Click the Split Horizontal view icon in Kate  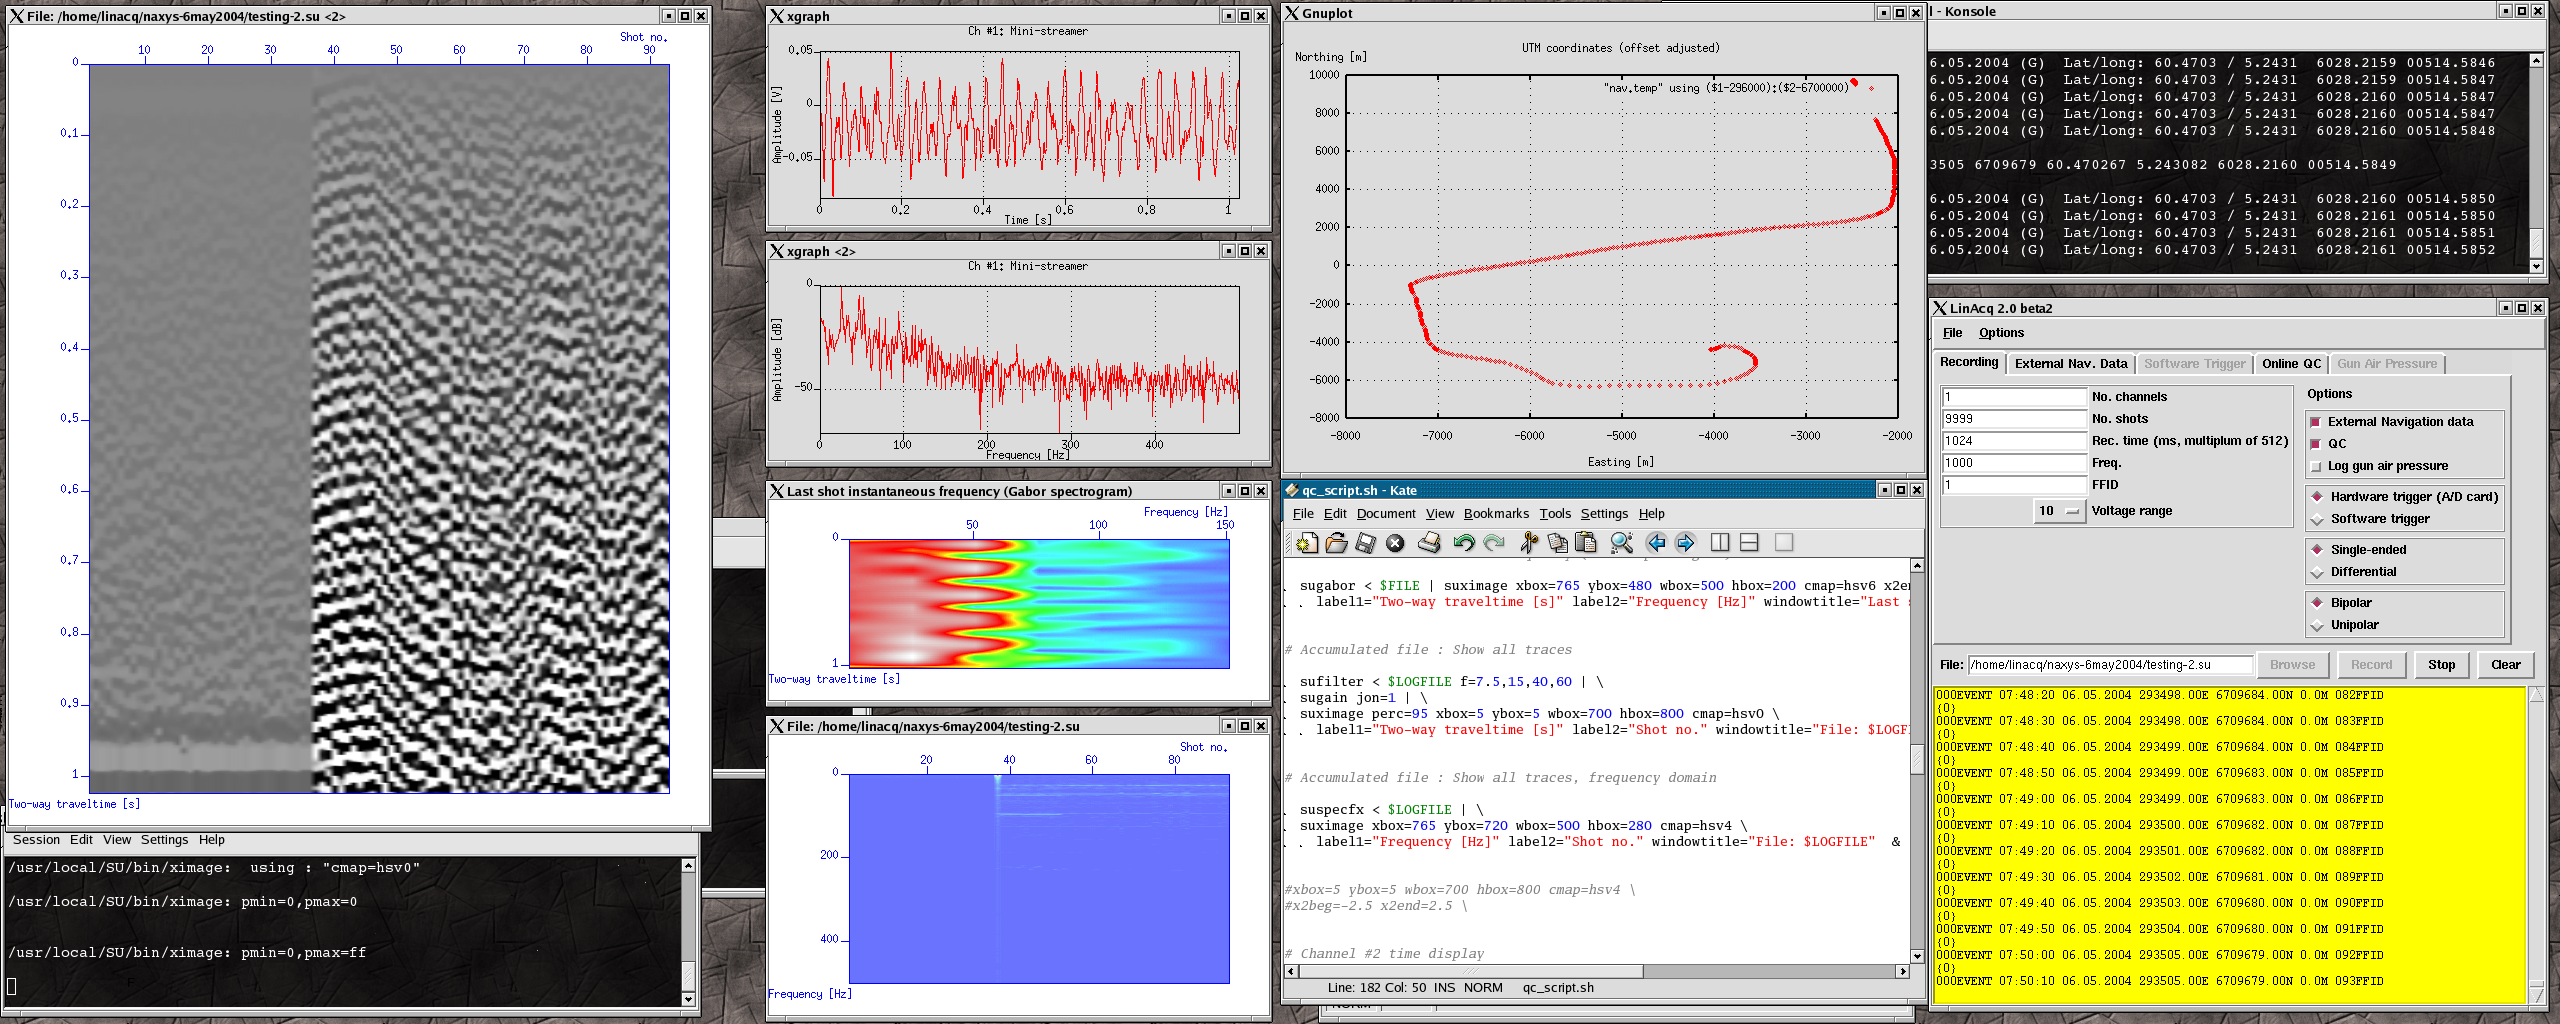1749,543
